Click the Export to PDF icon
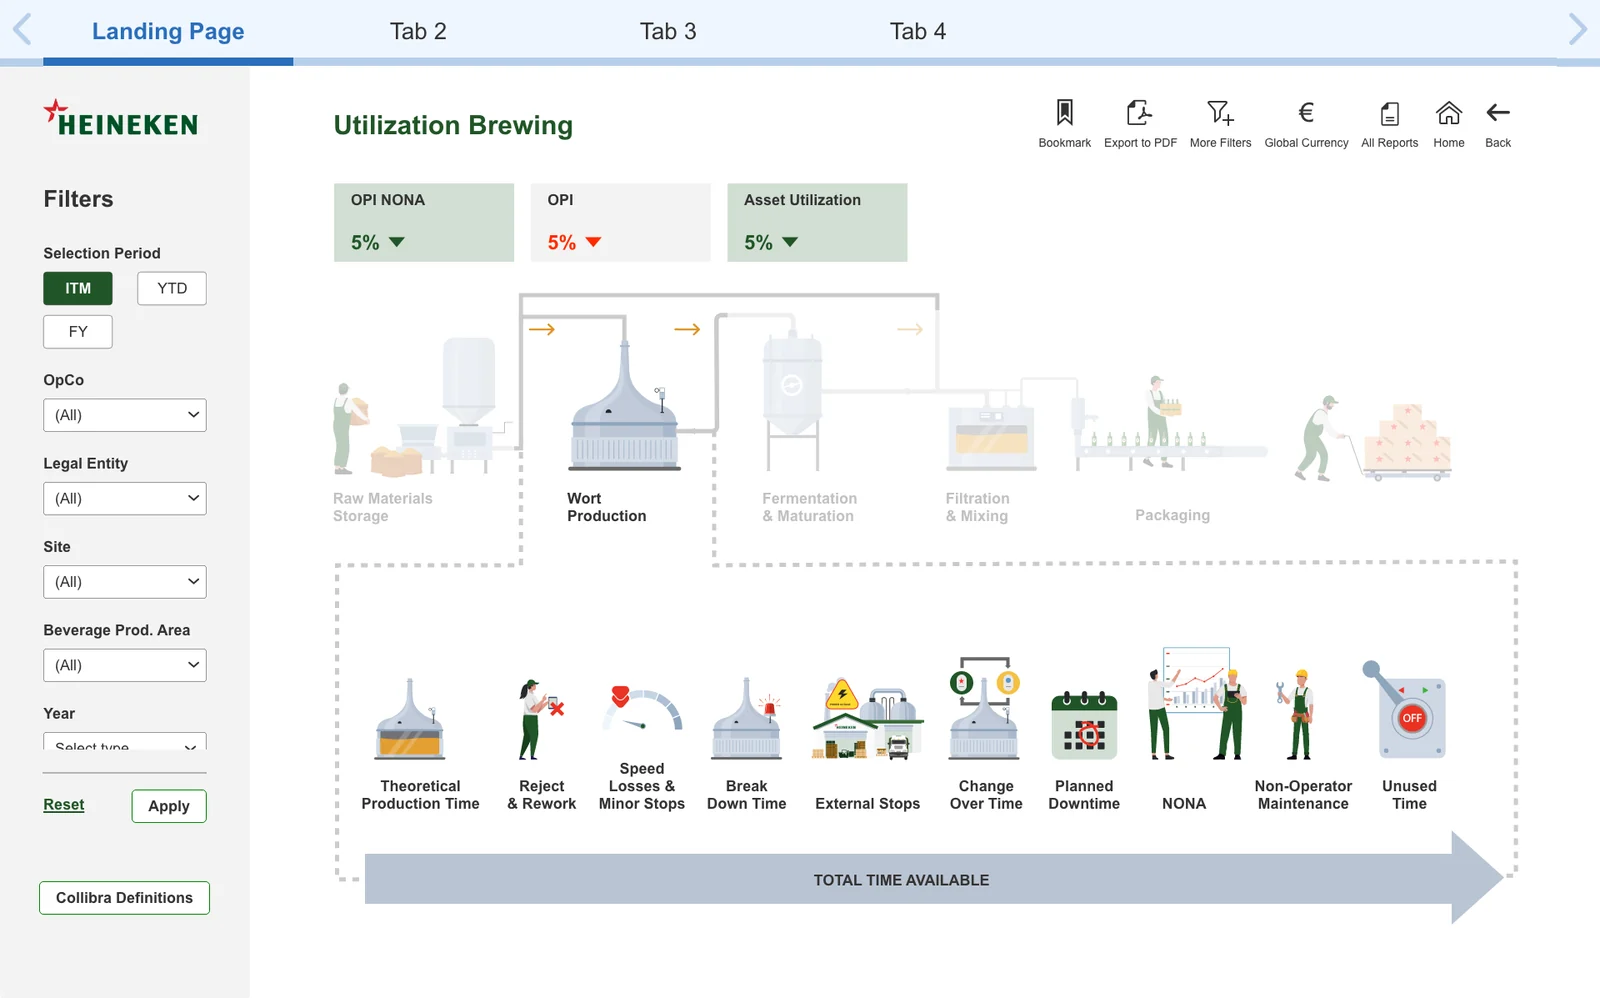 click(1139, 112)
